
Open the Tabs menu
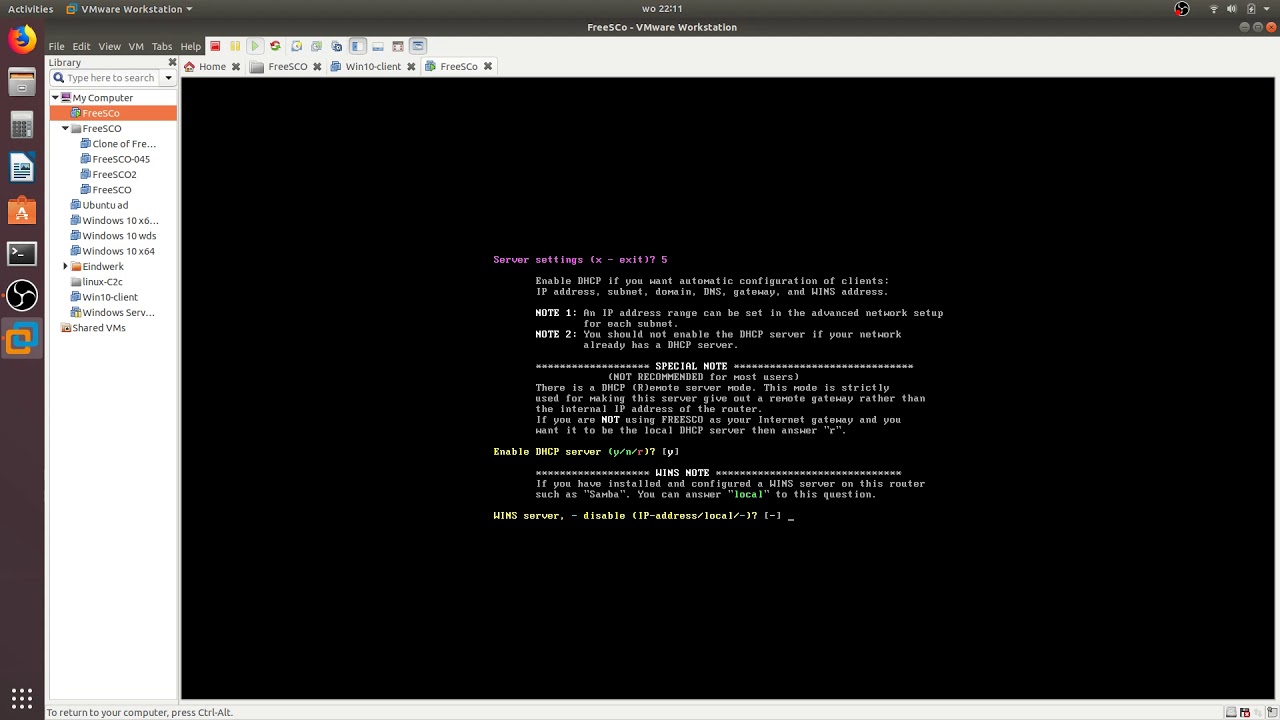click(x=162, y=46)
